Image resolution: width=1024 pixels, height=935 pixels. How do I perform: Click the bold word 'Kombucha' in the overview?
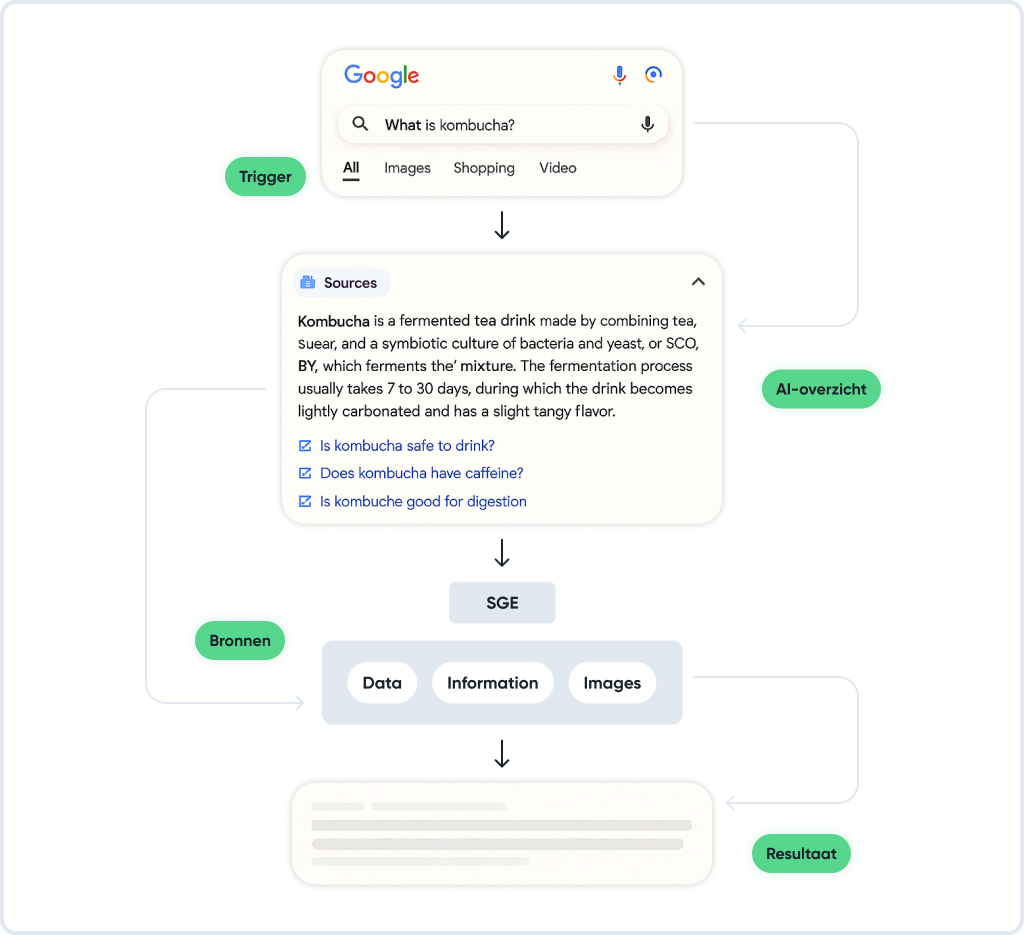pos(334,321)
